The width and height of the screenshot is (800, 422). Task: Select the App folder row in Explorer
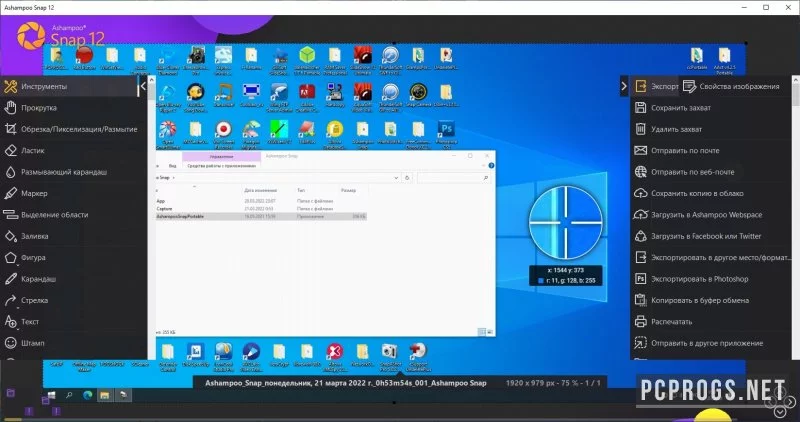click(261, 201)
